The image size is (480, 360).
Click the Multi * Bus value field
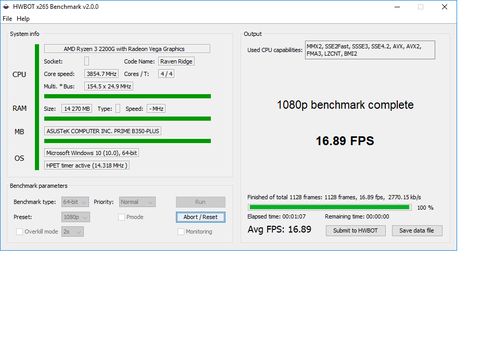pyautogui.click(x=109, y=86)
